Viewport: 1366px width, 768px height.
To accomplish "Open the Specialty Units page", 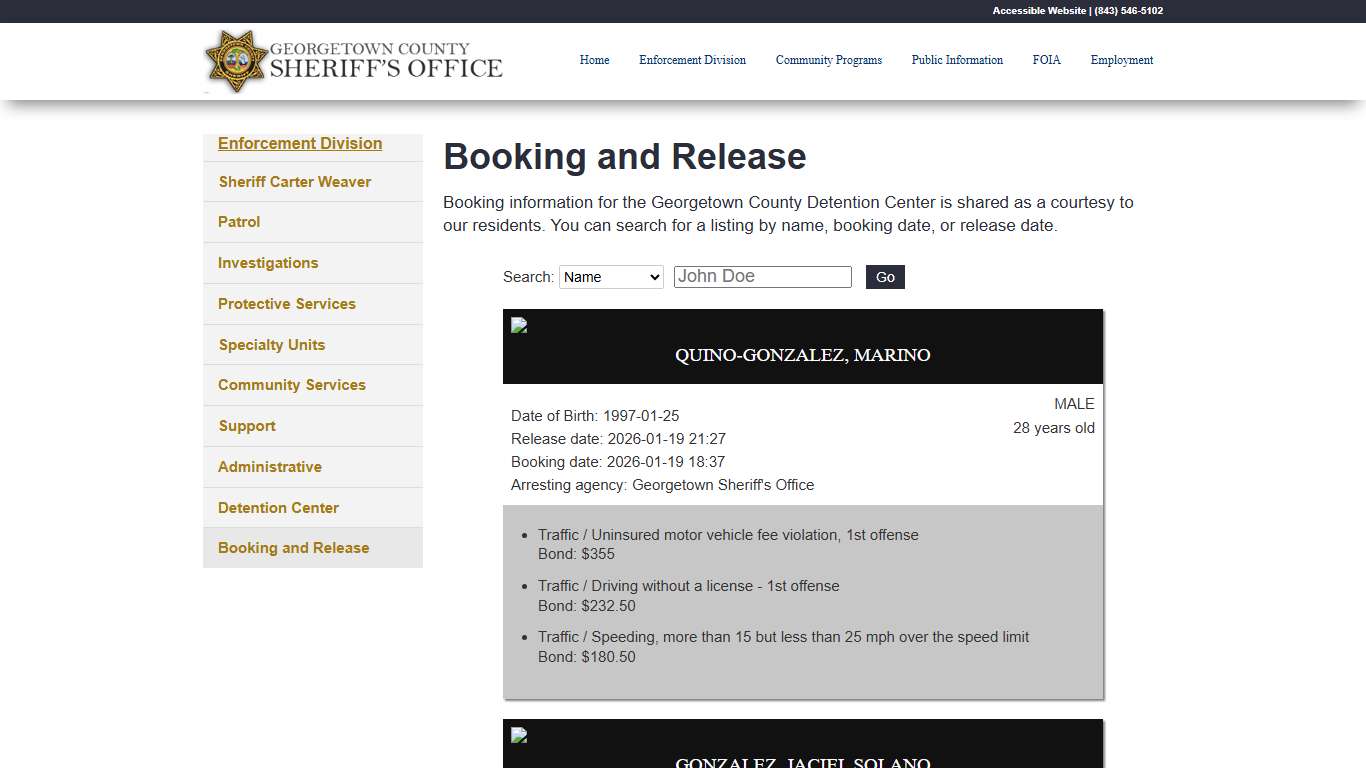I will pos(271,344).
